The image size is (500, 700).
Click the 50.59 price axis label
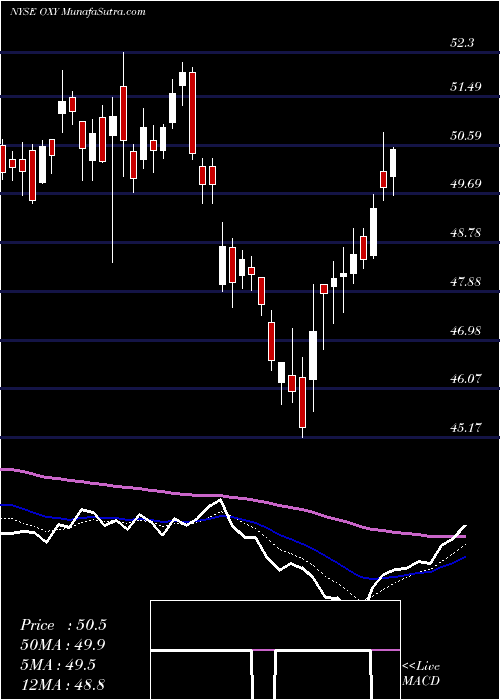(x=466, y=135)
